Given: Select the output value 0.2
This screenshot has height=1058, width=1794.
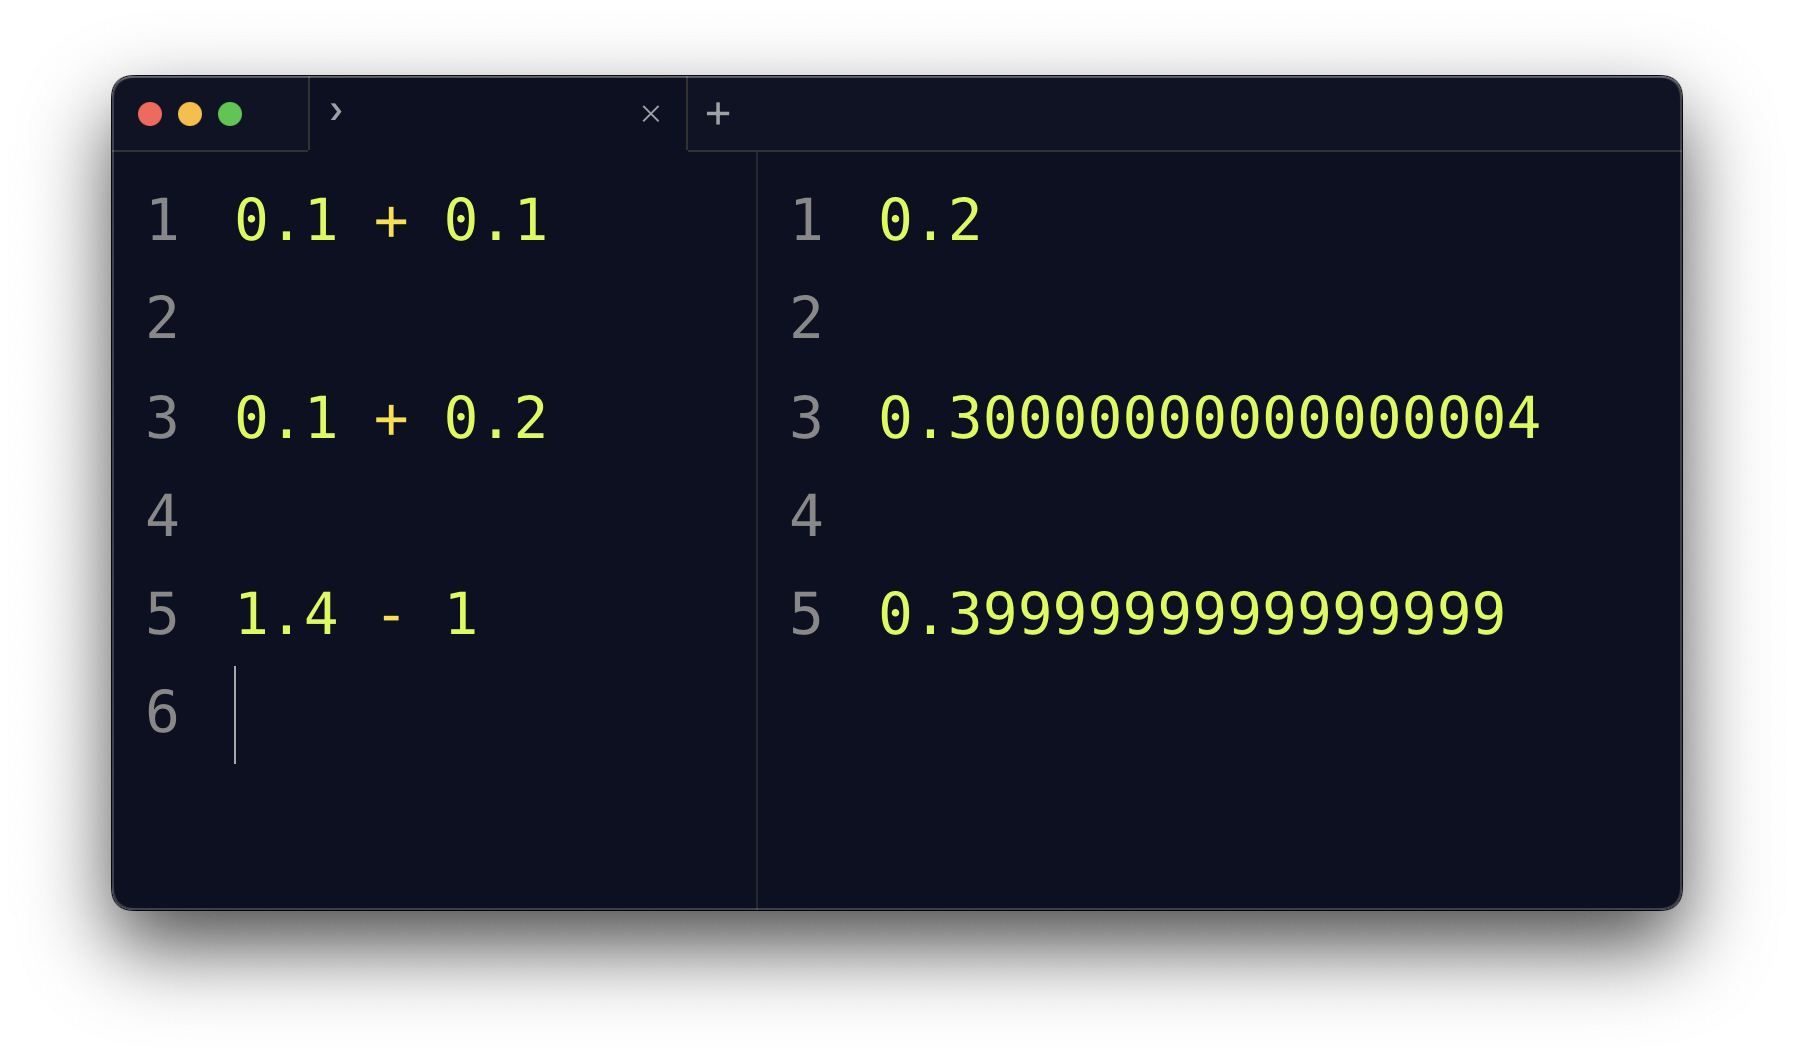Looking at the screenshot, I should (x=928, y=220).
